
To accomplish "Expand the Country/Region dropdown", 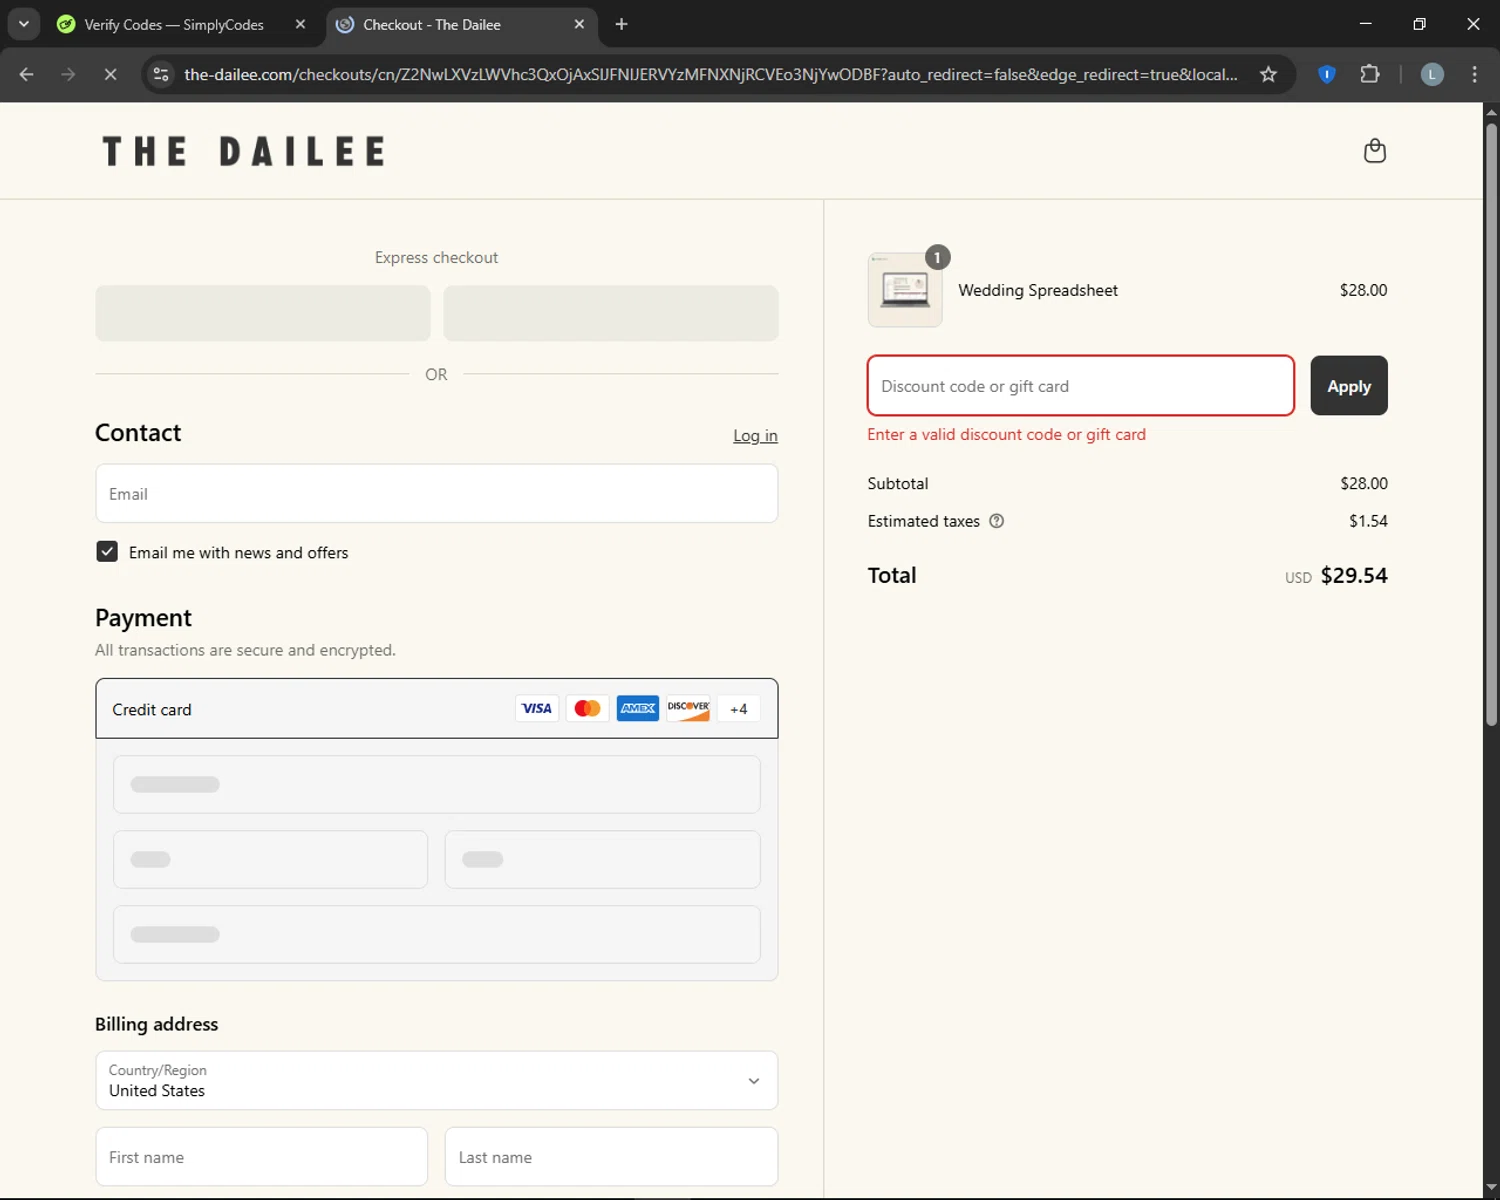I will coord(436,1080).
